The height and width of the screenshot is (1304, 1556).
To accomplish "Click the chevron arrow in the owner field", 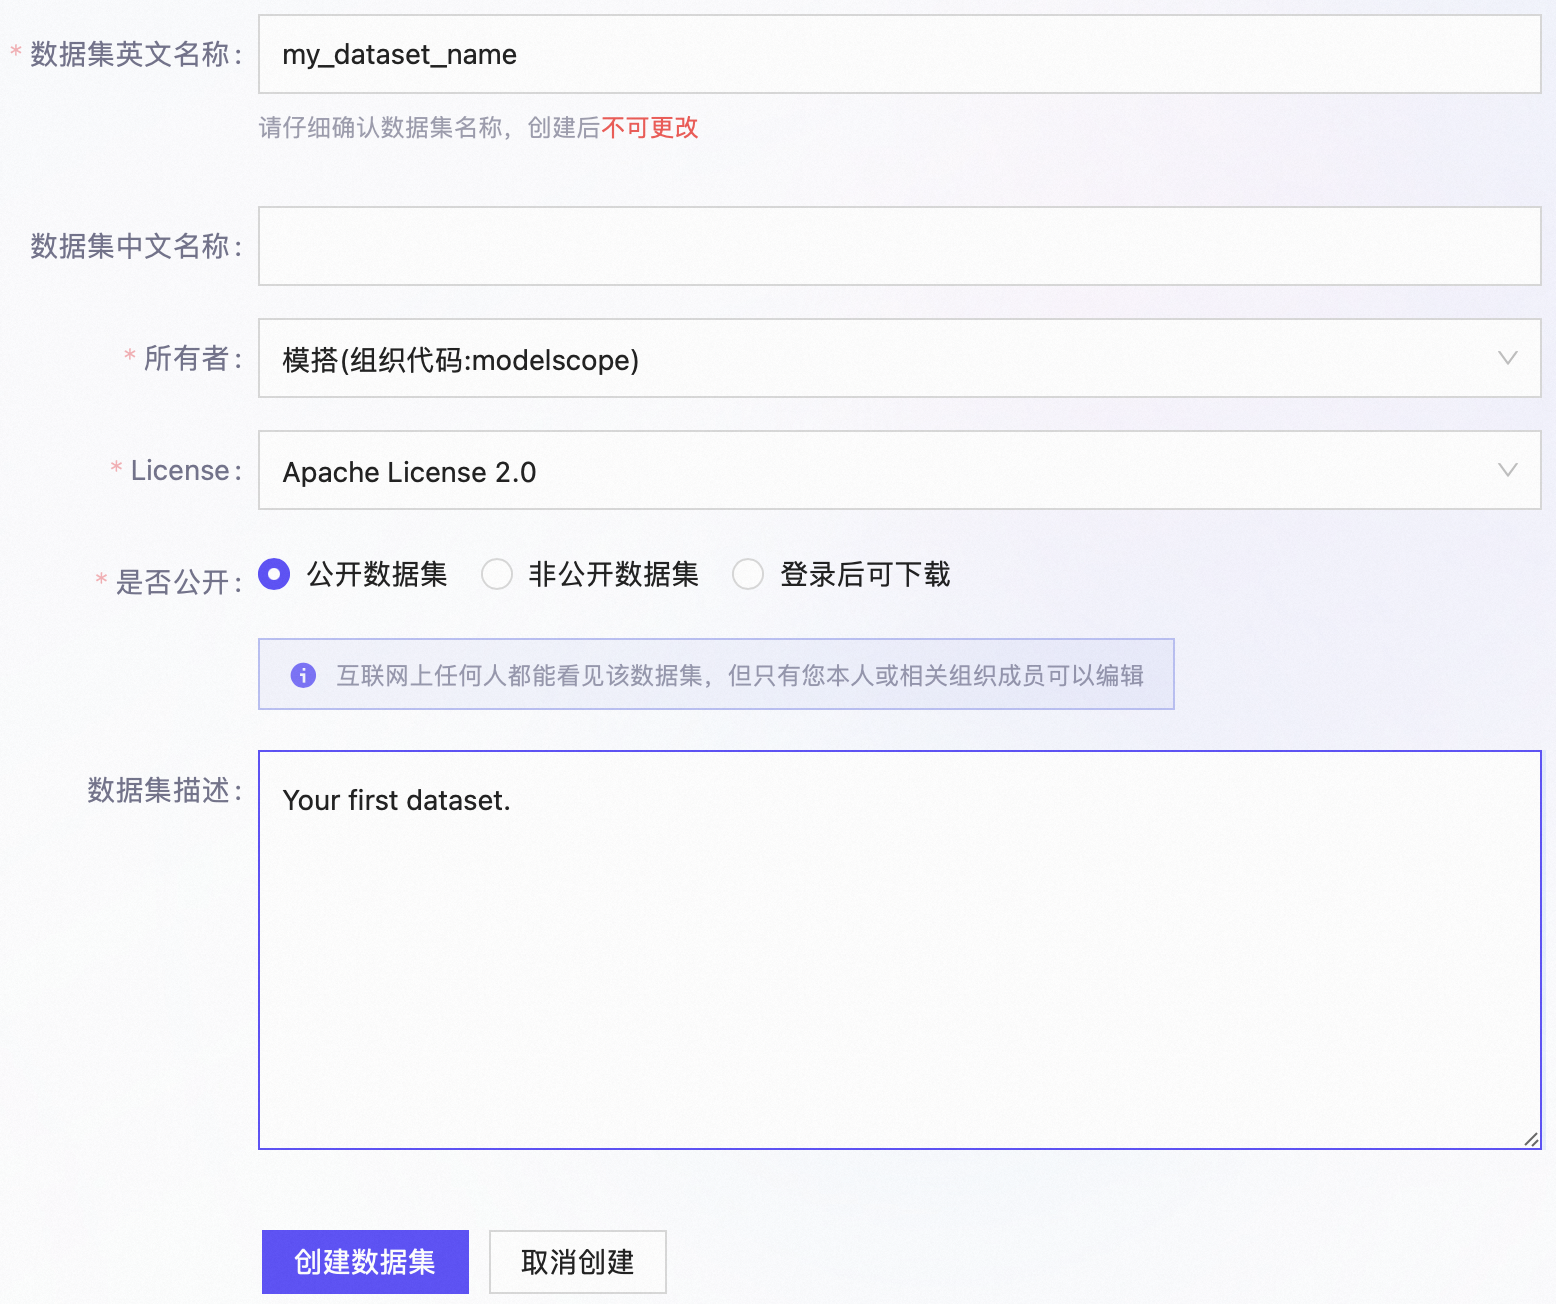I will pyautogui.click(x=1508, y=358).
